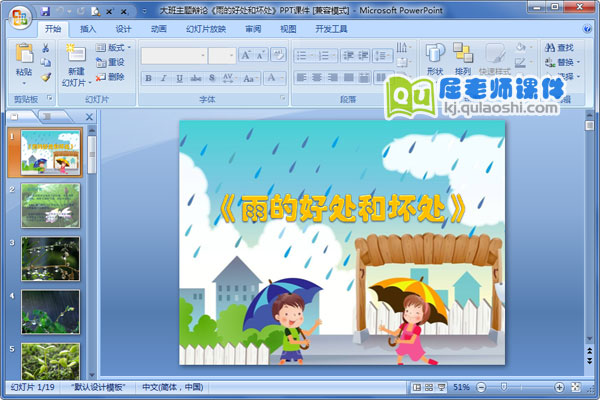Click the Cut scissors icon
The image size is (600, 400).
click(x=46, y=48)
